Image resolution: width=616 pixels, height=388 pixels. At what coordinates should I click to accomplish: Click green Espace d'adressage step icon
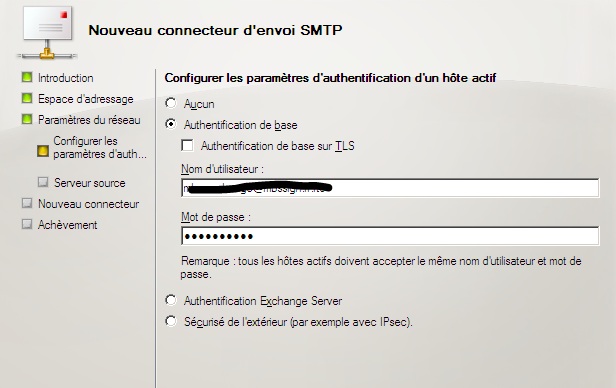[x=27, y=98]
